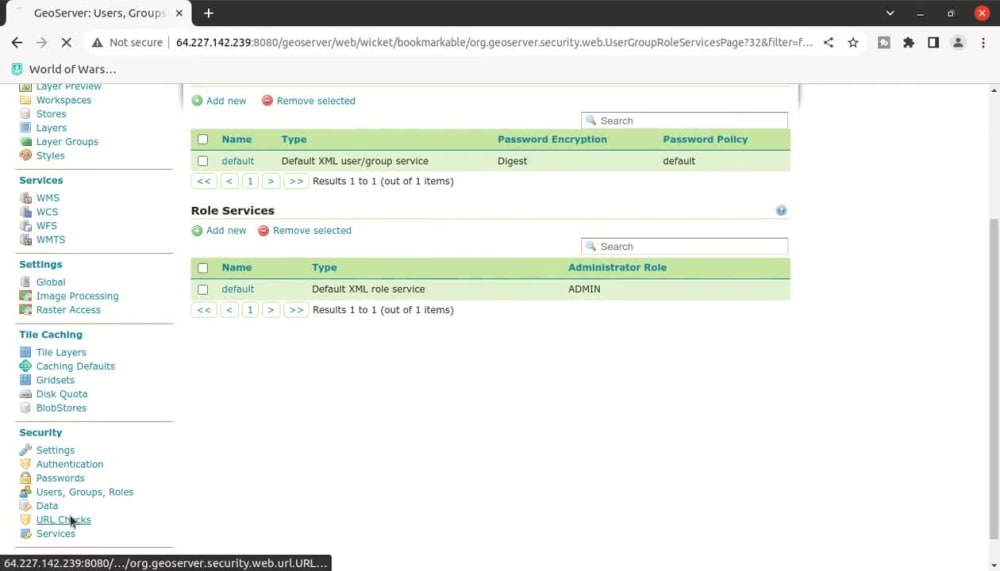
Task: Click the Global settings icon
Action: [26, 282]
